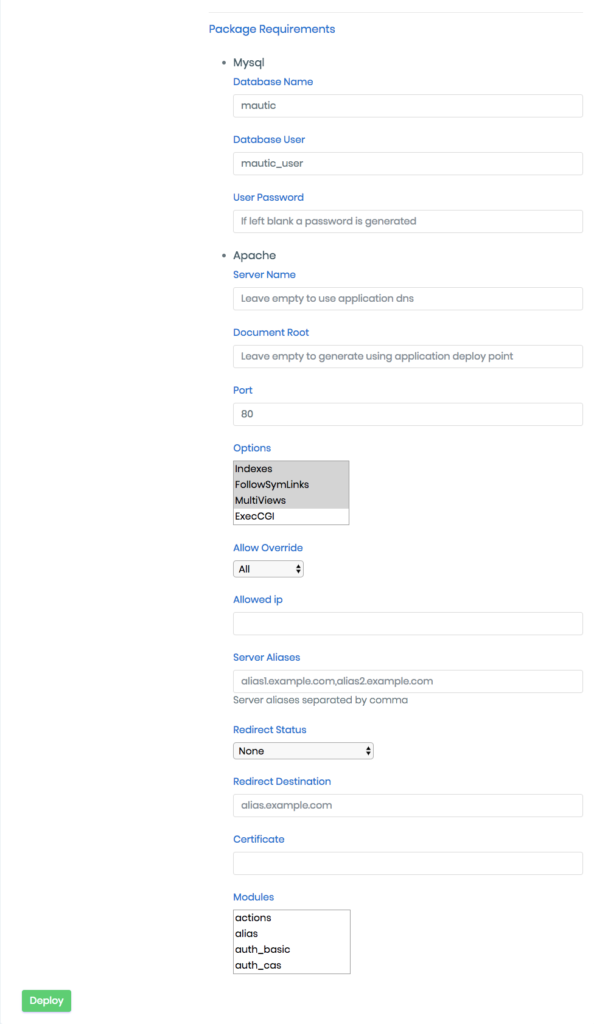Edit the Port field showing 80
The height and width of the screenshot is (1024, 594).
(407, 414)
